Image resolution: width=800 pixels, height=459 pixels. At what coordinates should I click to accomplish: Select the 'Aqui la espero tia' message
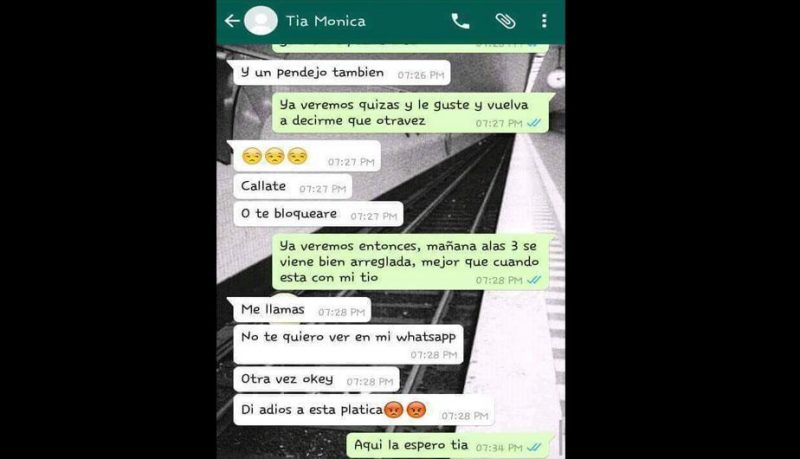(x=448, y=445)
